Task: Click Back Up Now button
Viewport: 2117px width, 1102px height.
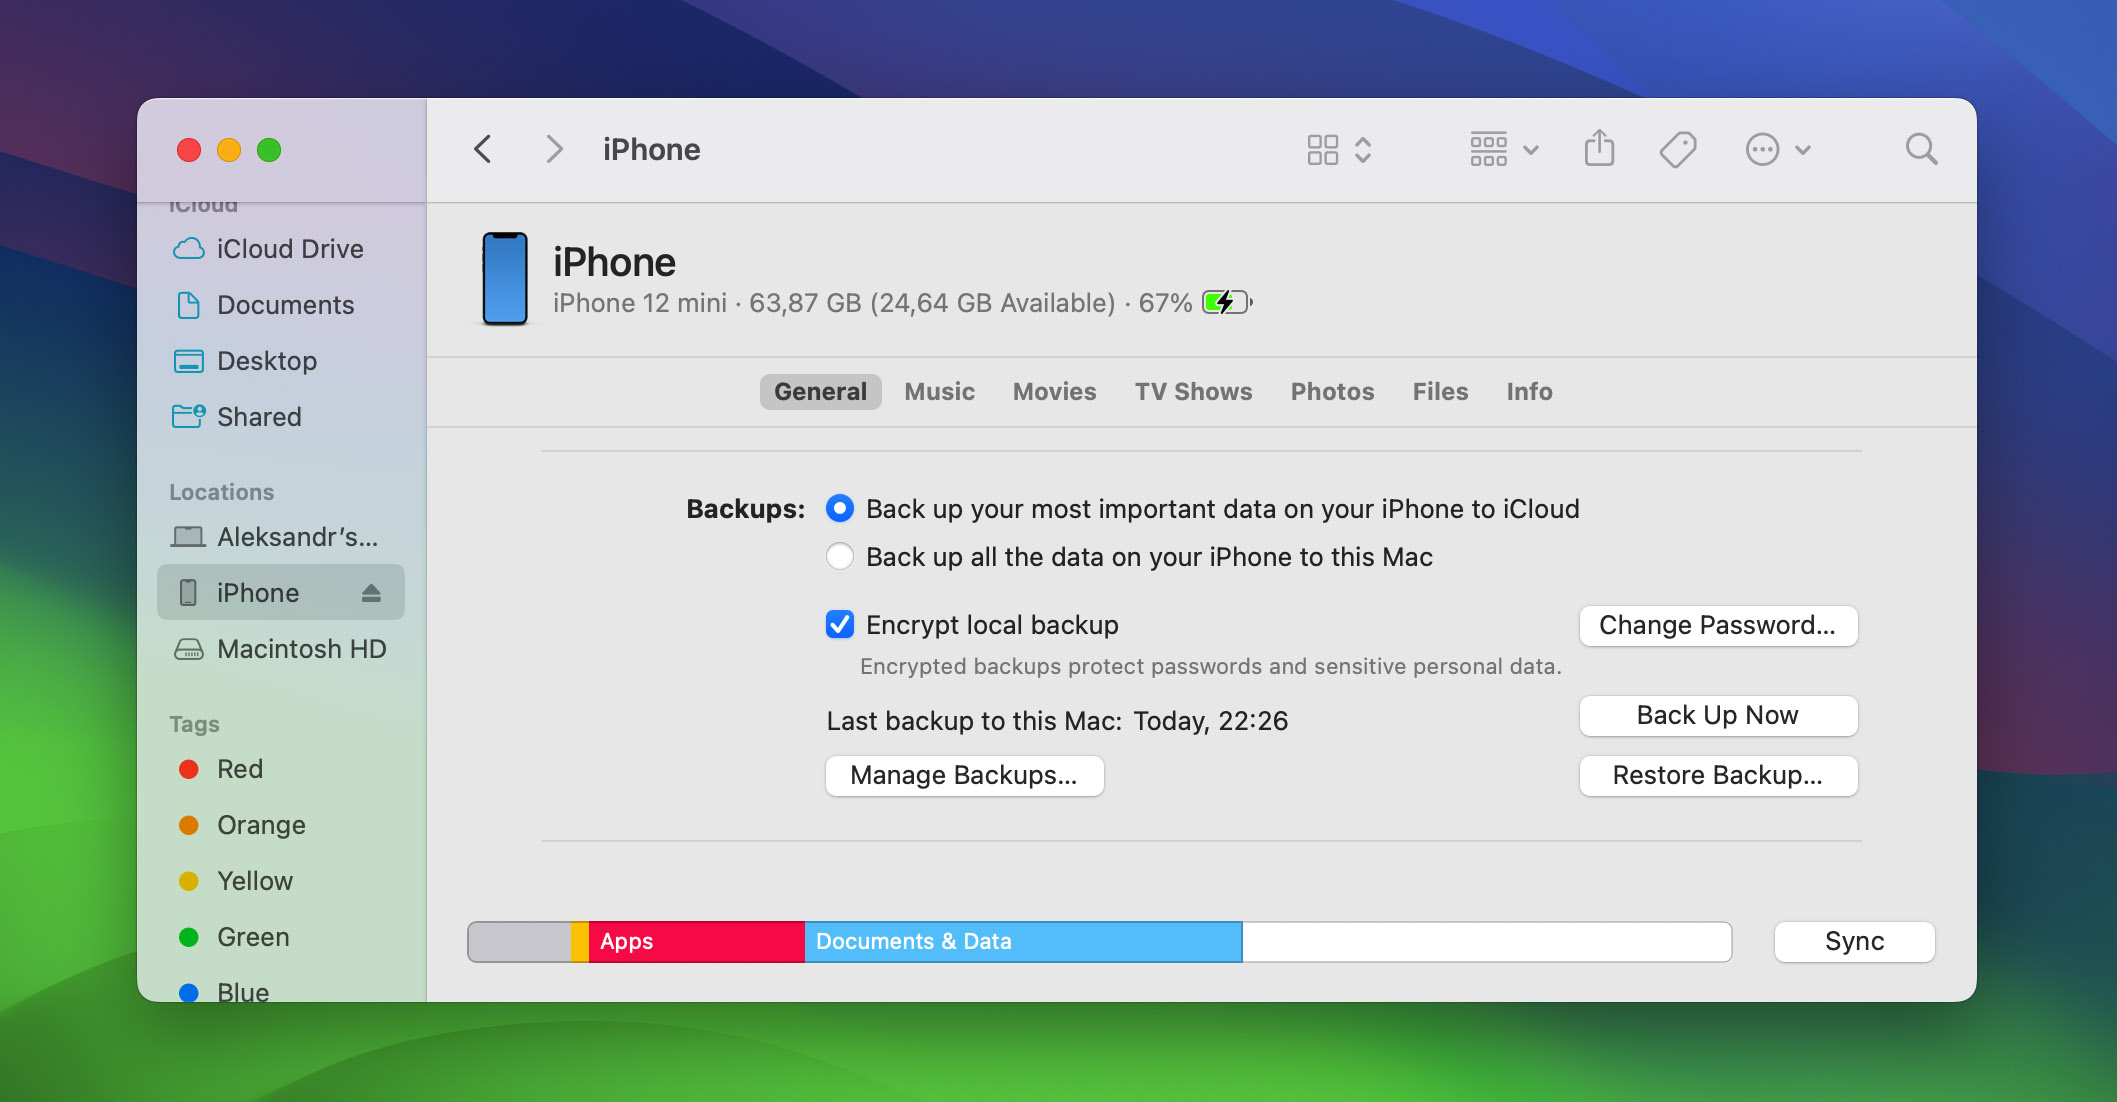Action: pos(1718,716)
